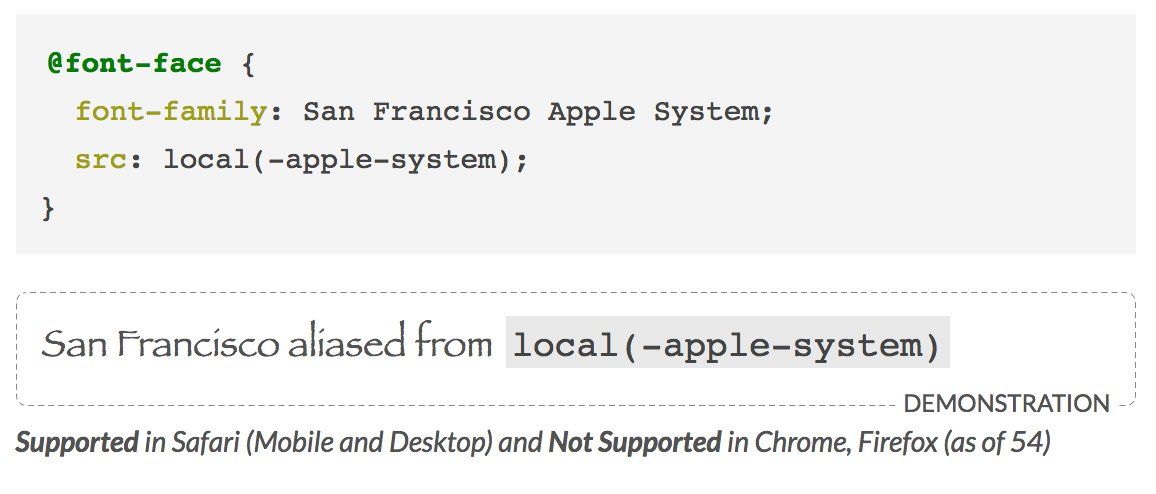Click the bold Not Supported text
The height and width of the screenshot is (494, 1156).
pyautogui.click(x=635, y=443)
